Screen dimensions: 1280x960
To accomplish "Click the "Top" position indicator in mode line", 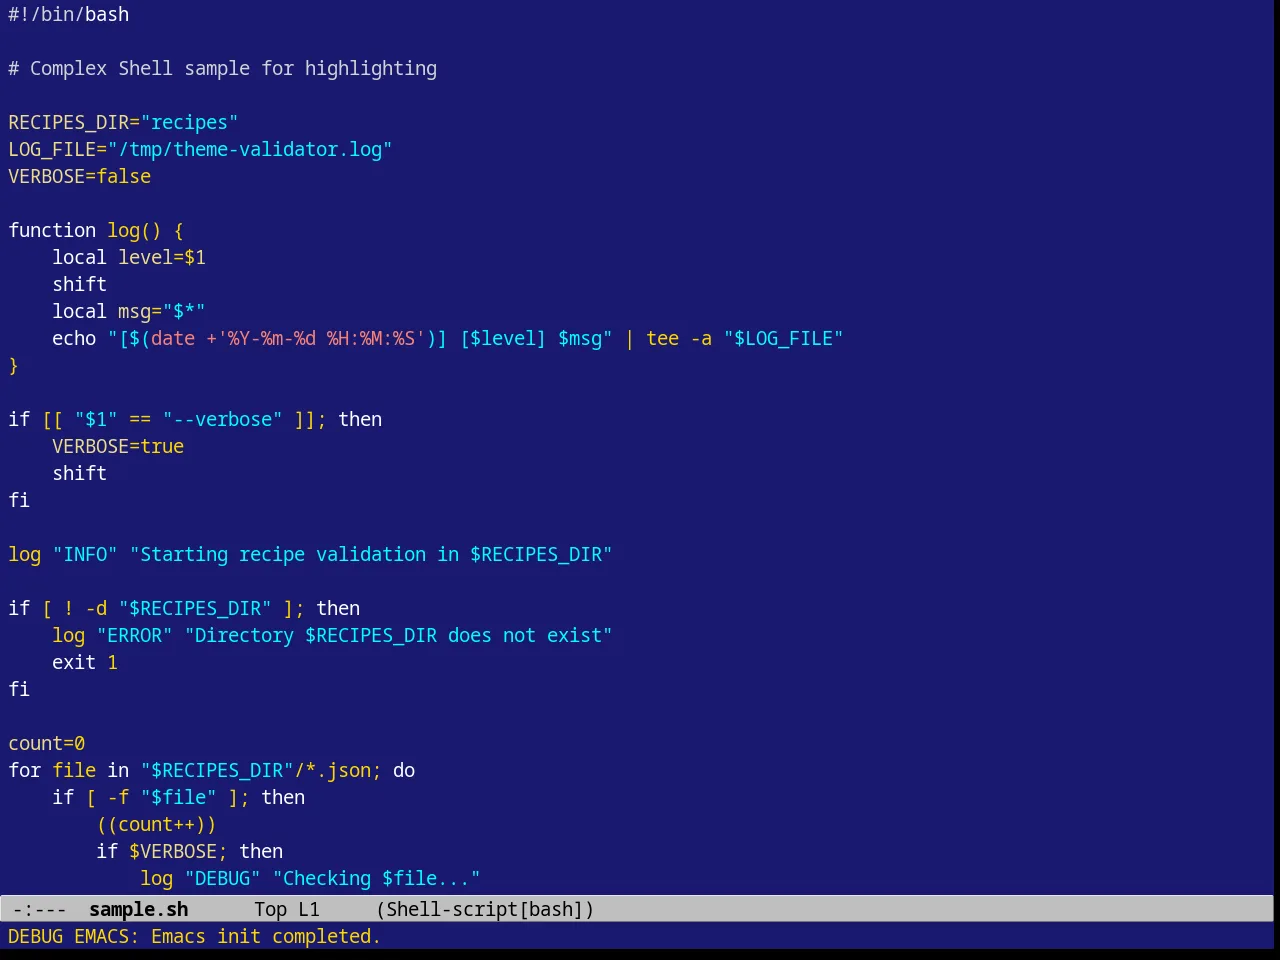I will [271, 909].
